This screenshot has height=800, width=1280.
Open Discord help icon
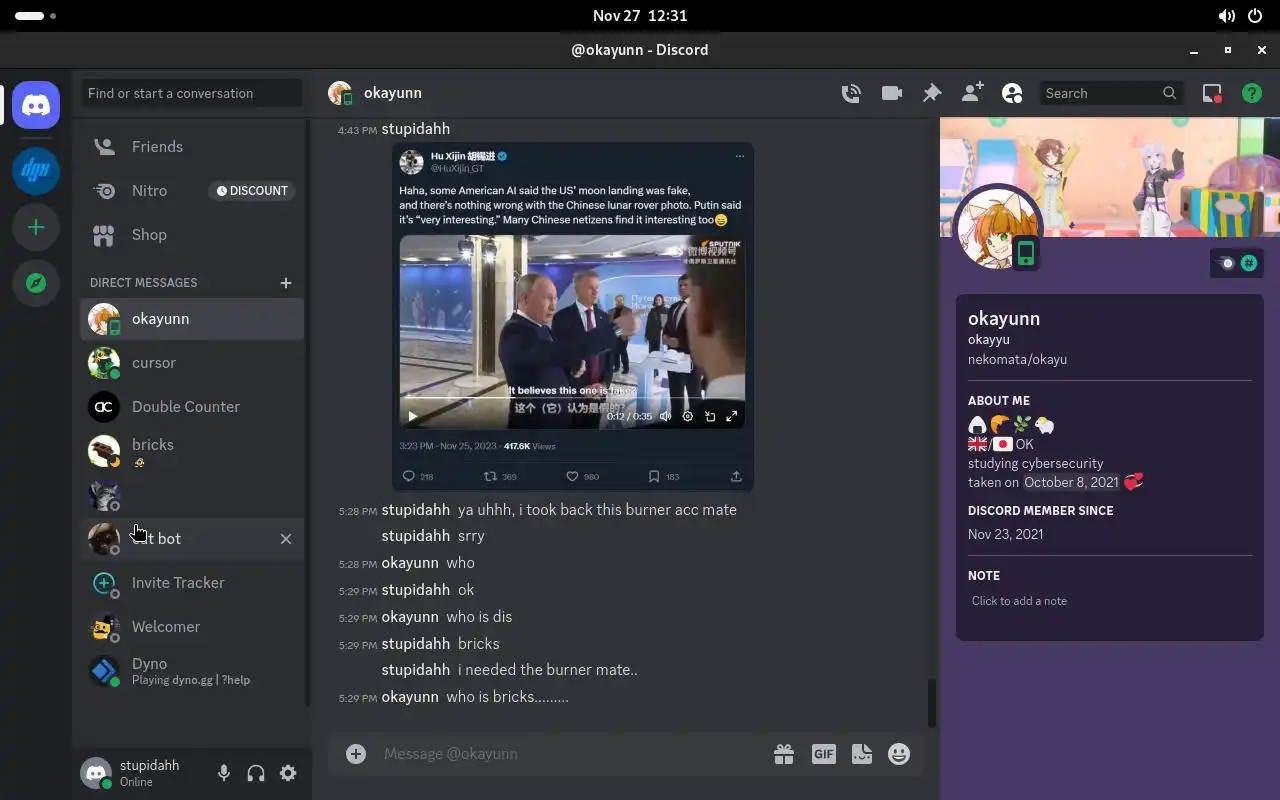(1252, 93)
